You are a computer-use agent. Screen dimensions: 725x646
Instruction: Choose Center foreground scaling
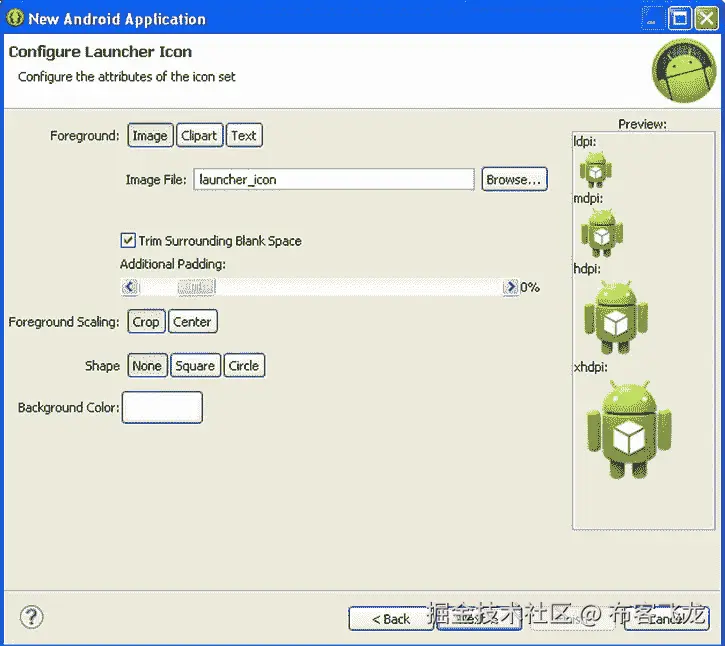pyautogui.click(x=192, y=322)
